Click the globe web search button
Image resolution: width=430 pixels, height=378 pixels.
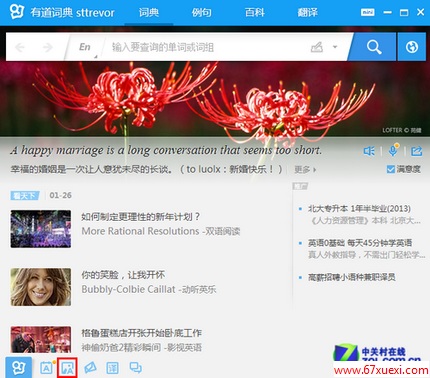[x=412, y=47]
